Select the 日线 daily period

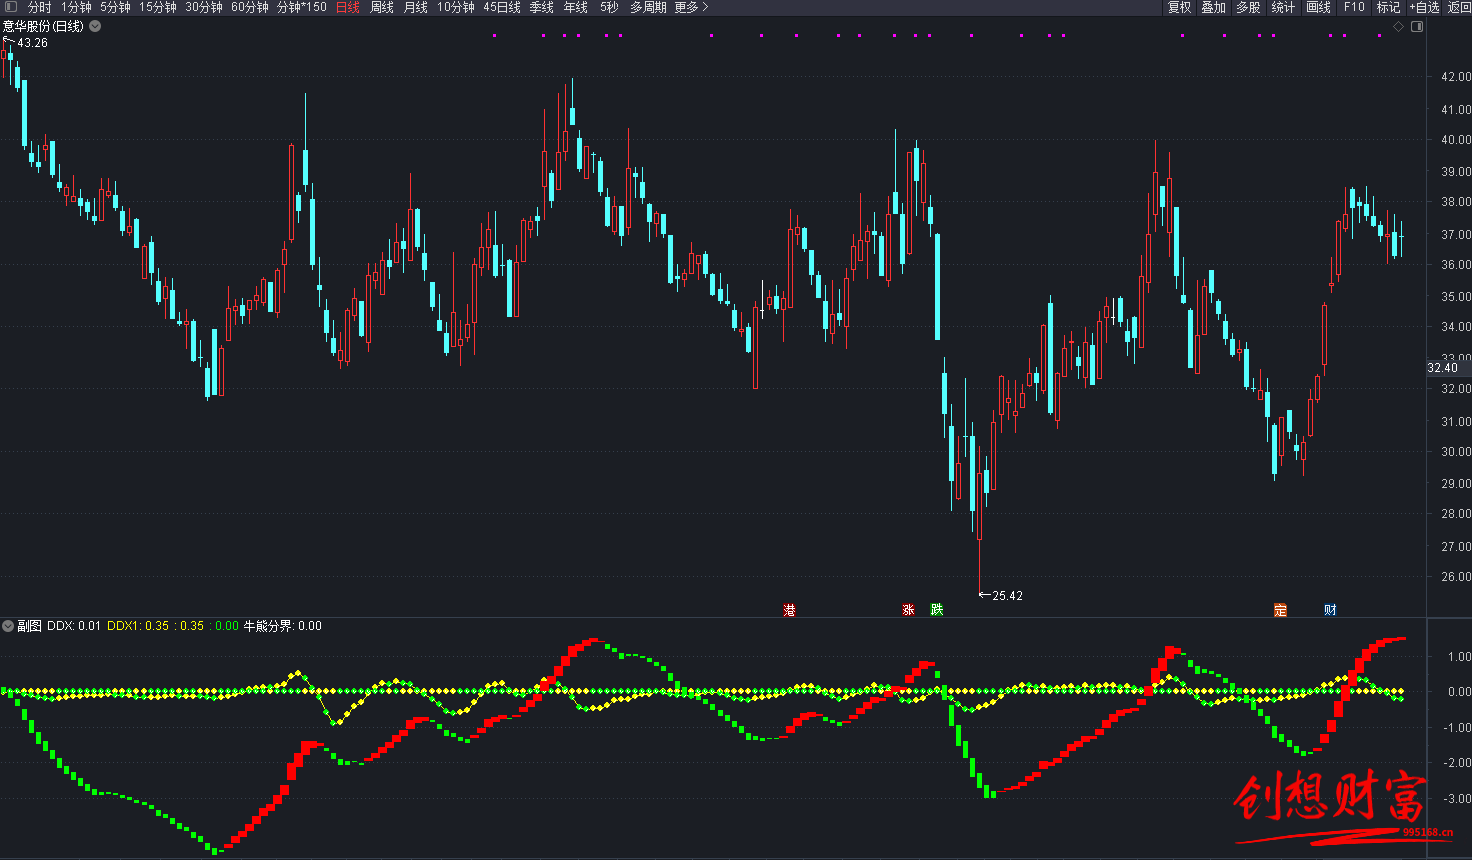pos(348,7)
